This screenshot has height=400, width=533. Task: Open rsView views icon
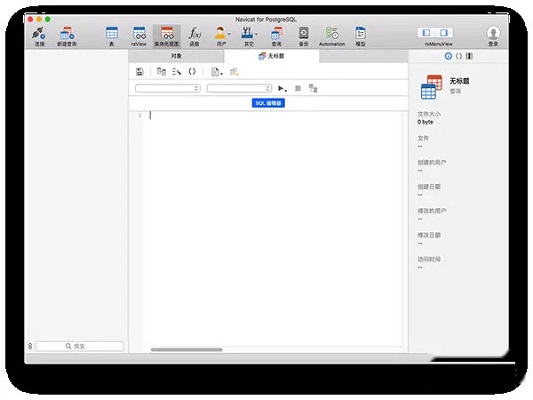pos(139,33)
